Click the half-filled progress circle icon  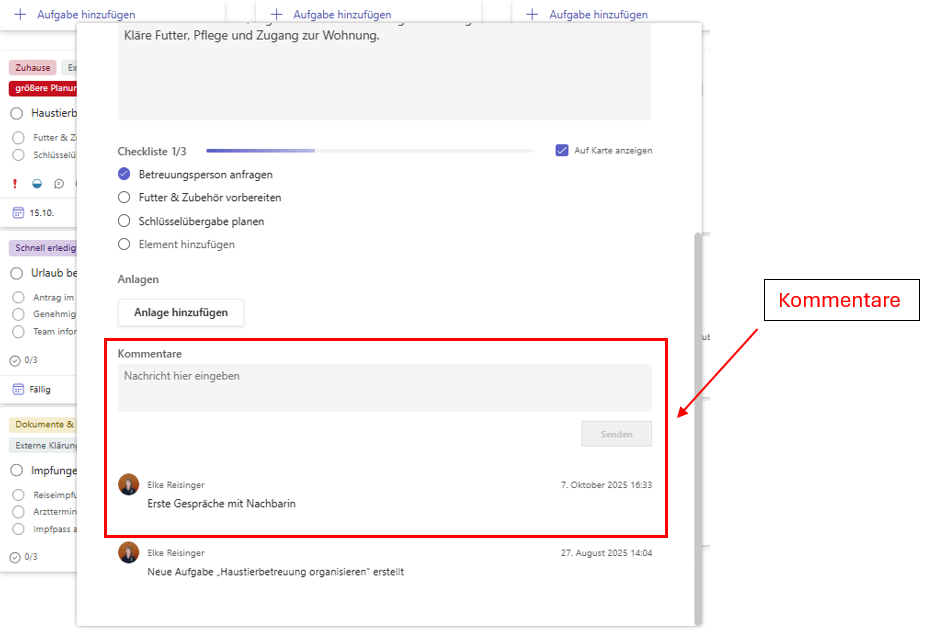click(37, 184)
